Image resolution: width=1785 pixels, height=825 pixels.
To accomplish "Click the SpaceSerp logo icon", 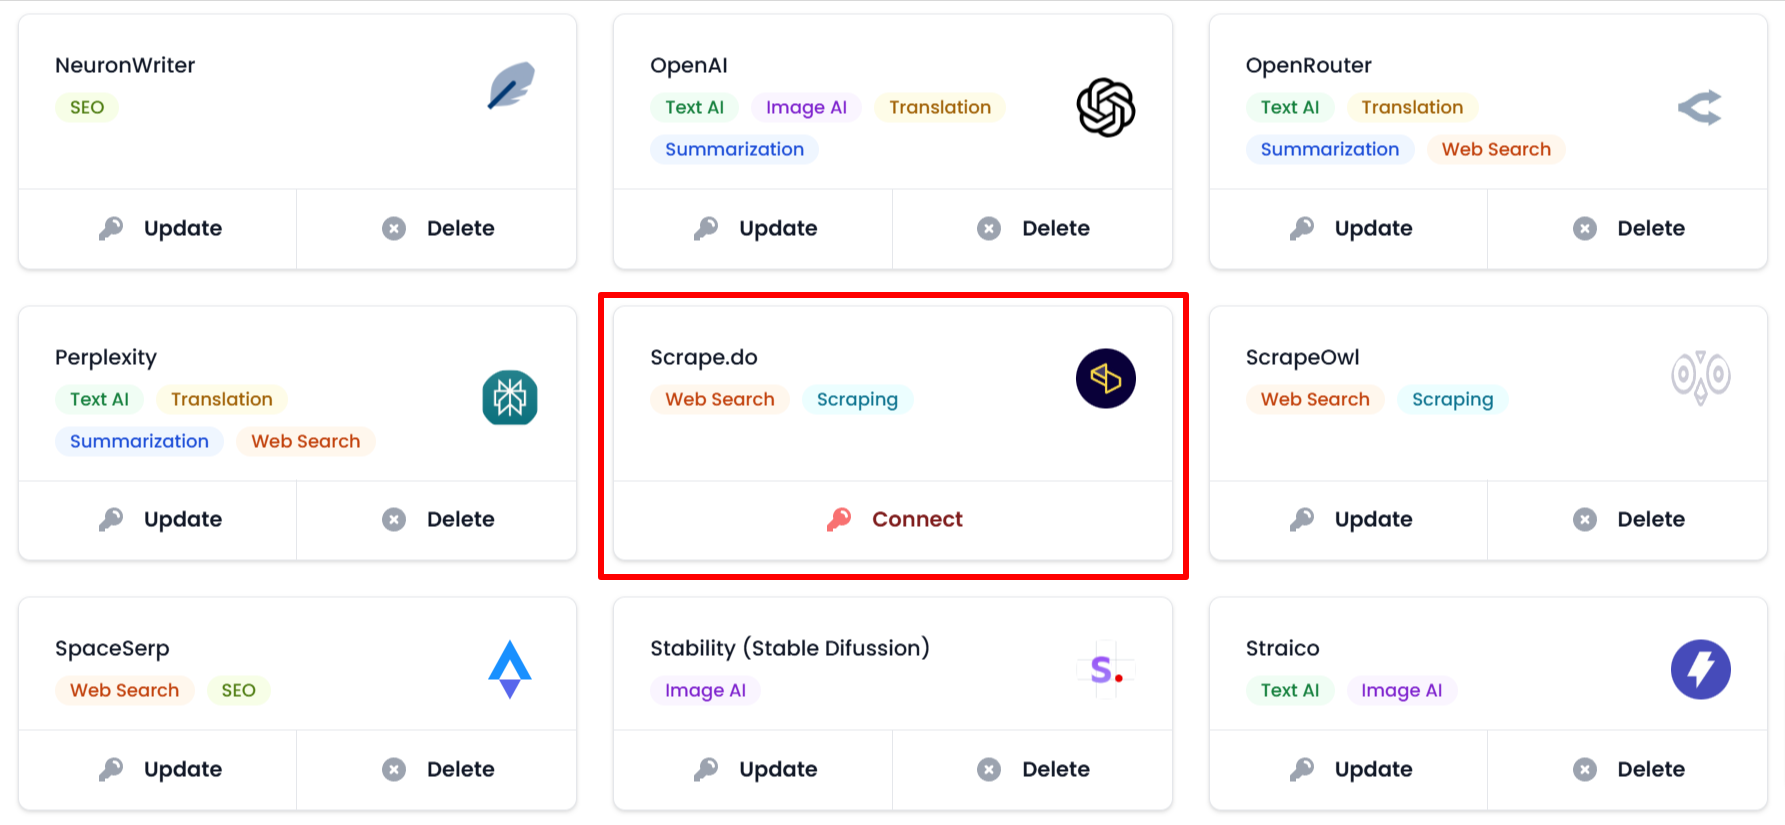I will pos(510,669).
